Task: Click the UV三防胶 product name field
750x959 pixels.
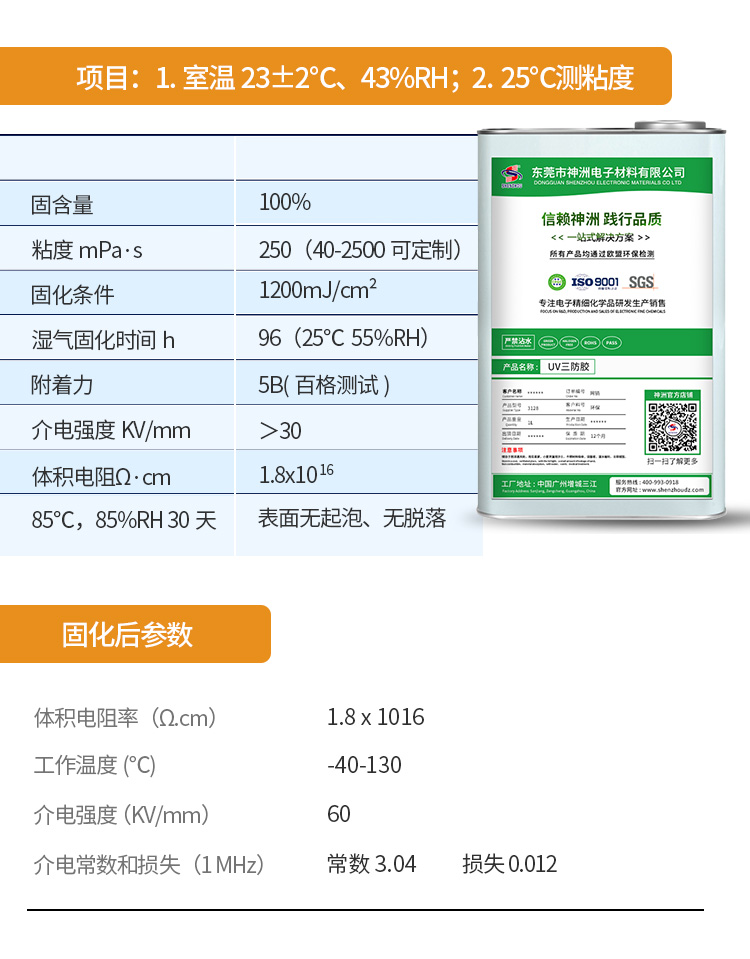Action: coord(568,367)
